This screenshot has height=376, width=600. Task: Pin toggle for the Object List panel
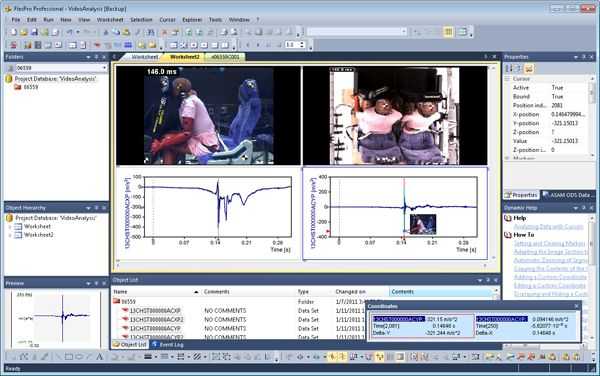point(488,280)
